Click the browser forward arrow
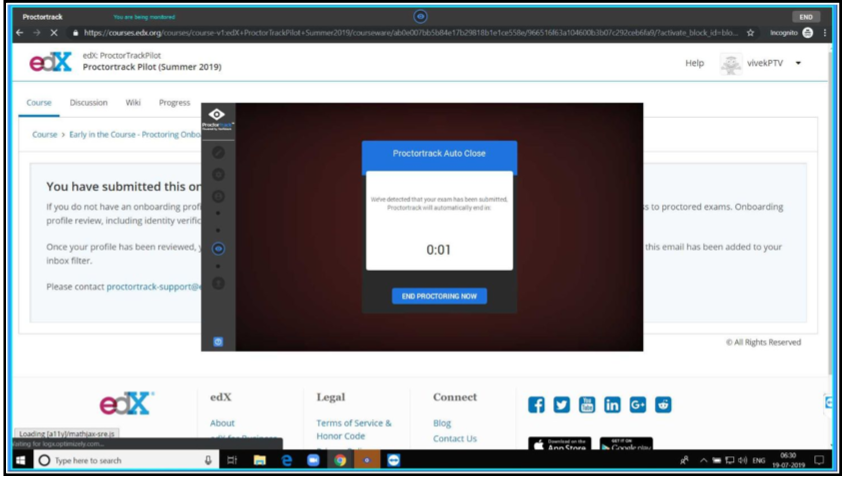The width and height of the screenshot is (846, 480). pos(36,33)
